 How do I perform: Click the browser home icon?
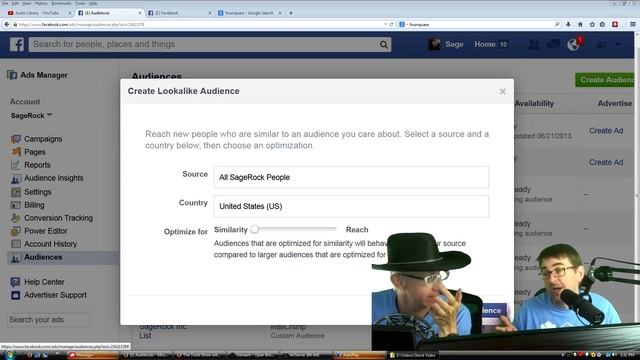[x=580, y=24]
